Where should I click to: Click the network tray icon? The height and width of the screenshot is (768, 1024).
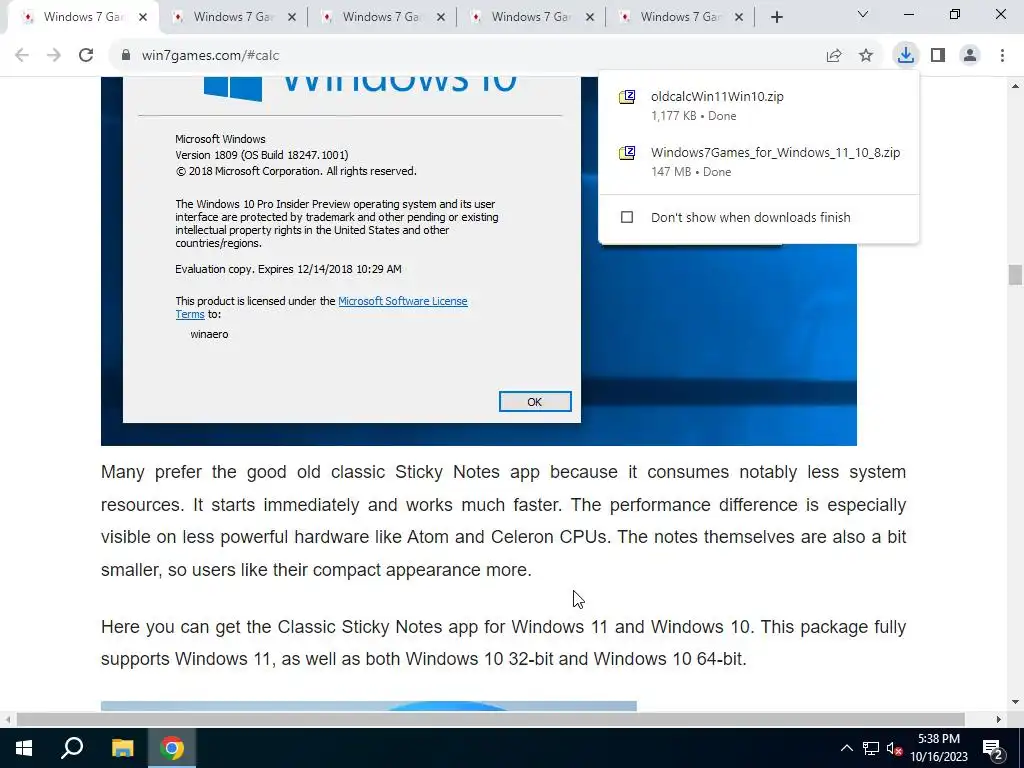[871, 748]
